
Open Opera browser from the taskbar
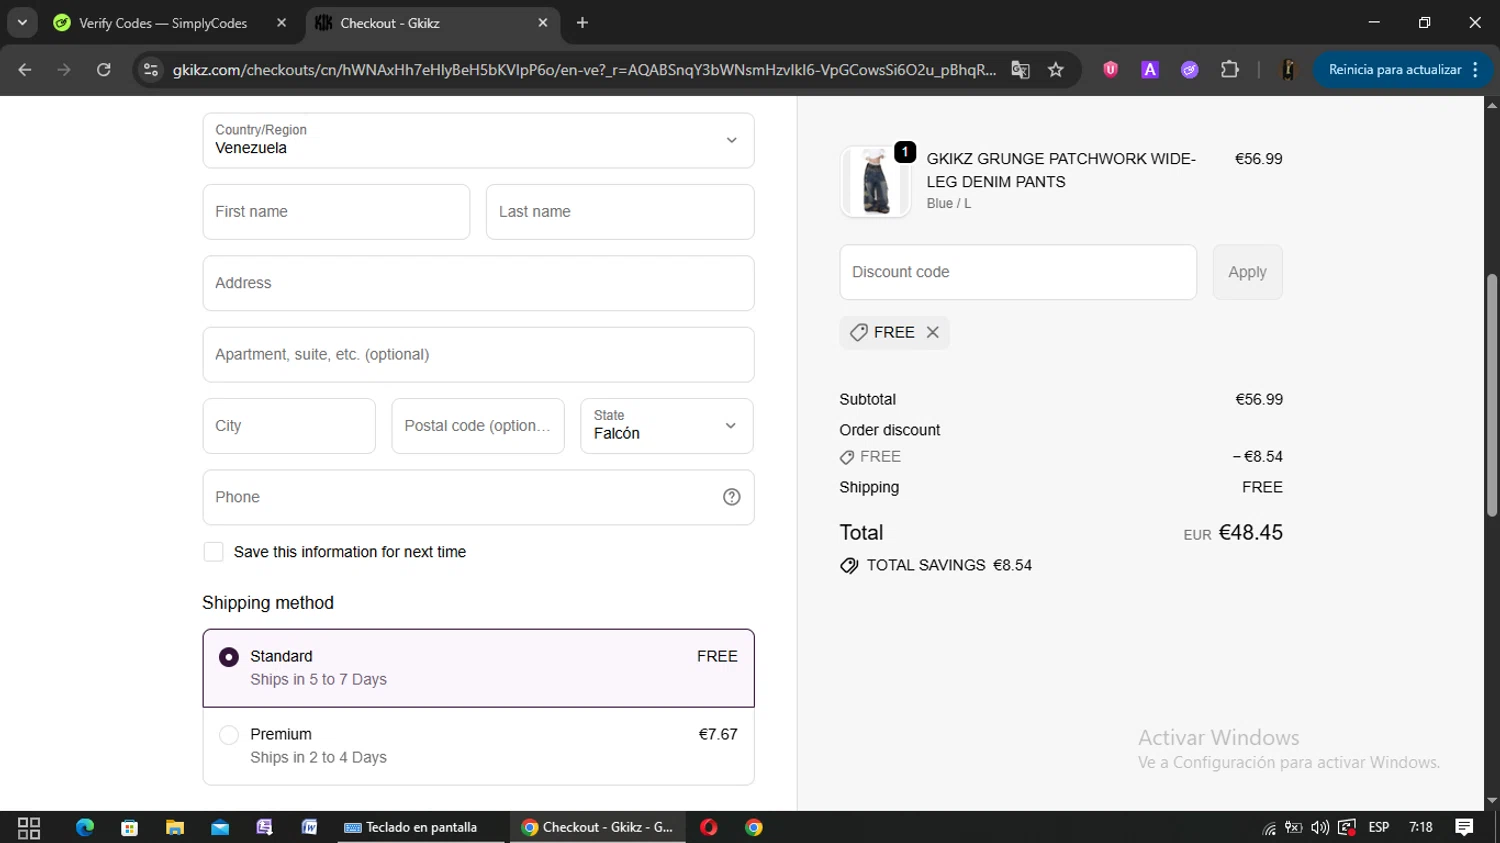(x=709, y=827)
